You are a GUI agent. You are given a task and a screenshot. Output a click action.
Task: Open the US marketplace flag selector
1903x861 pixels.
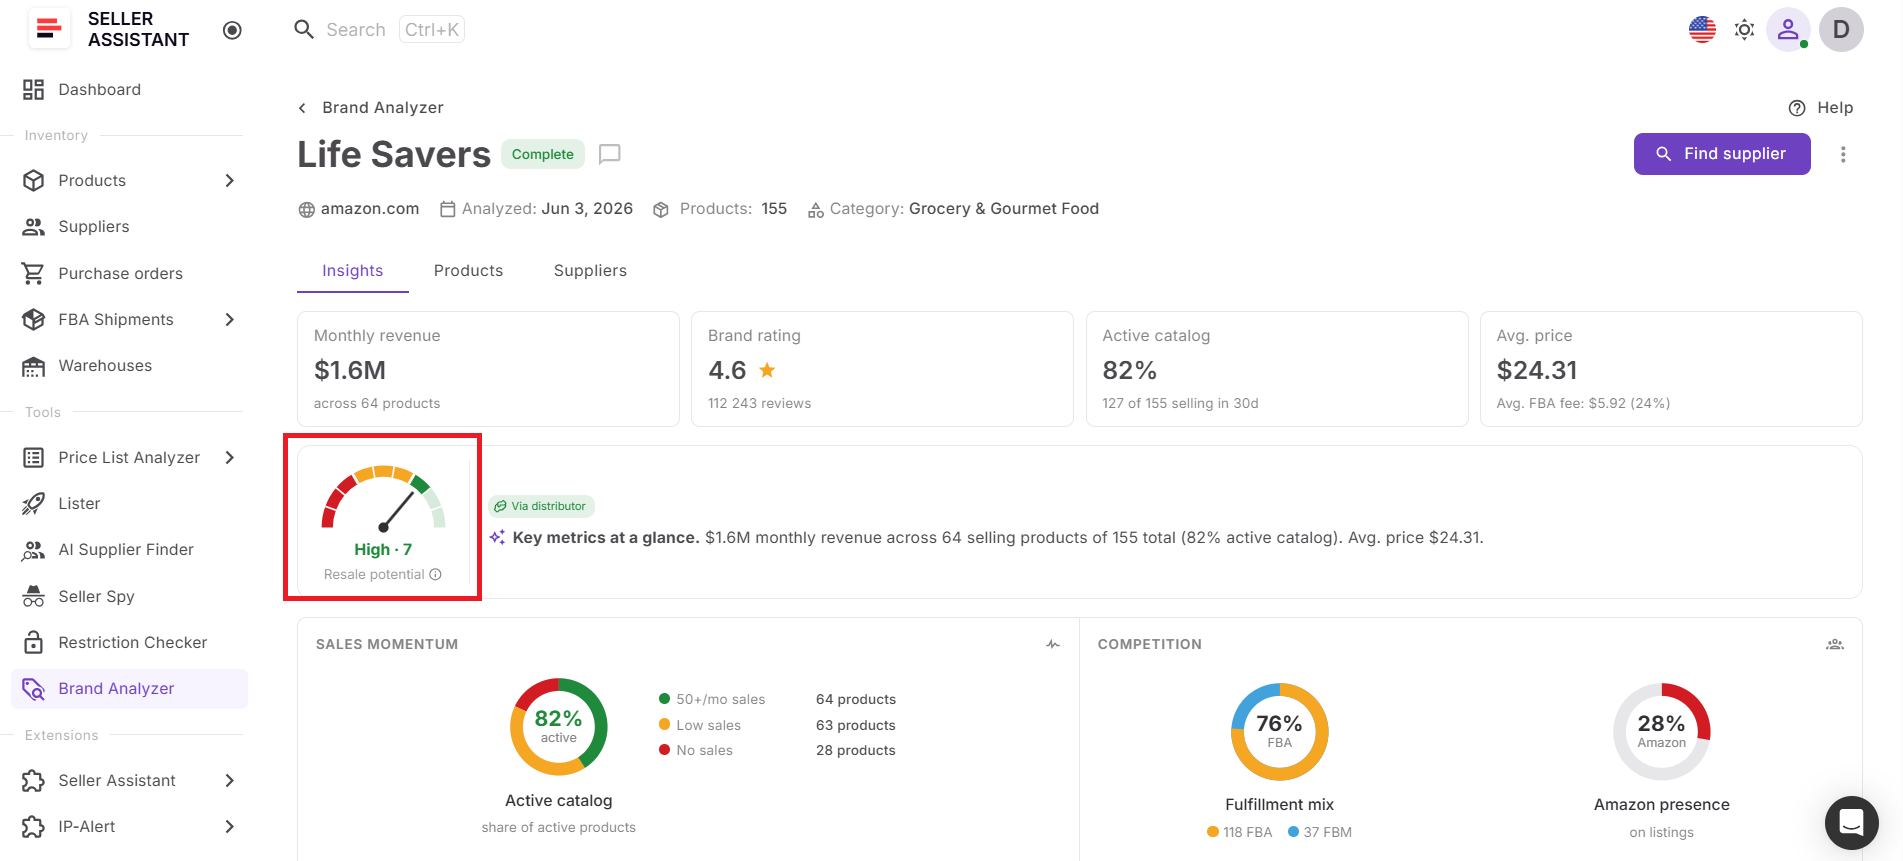[x=1702, y=30]
